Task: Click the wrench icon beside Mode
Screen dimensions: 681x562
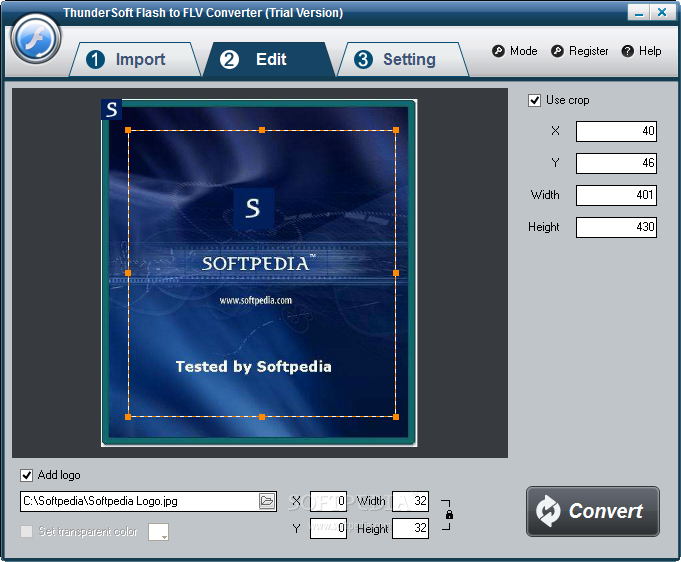Action: point(498,51)
